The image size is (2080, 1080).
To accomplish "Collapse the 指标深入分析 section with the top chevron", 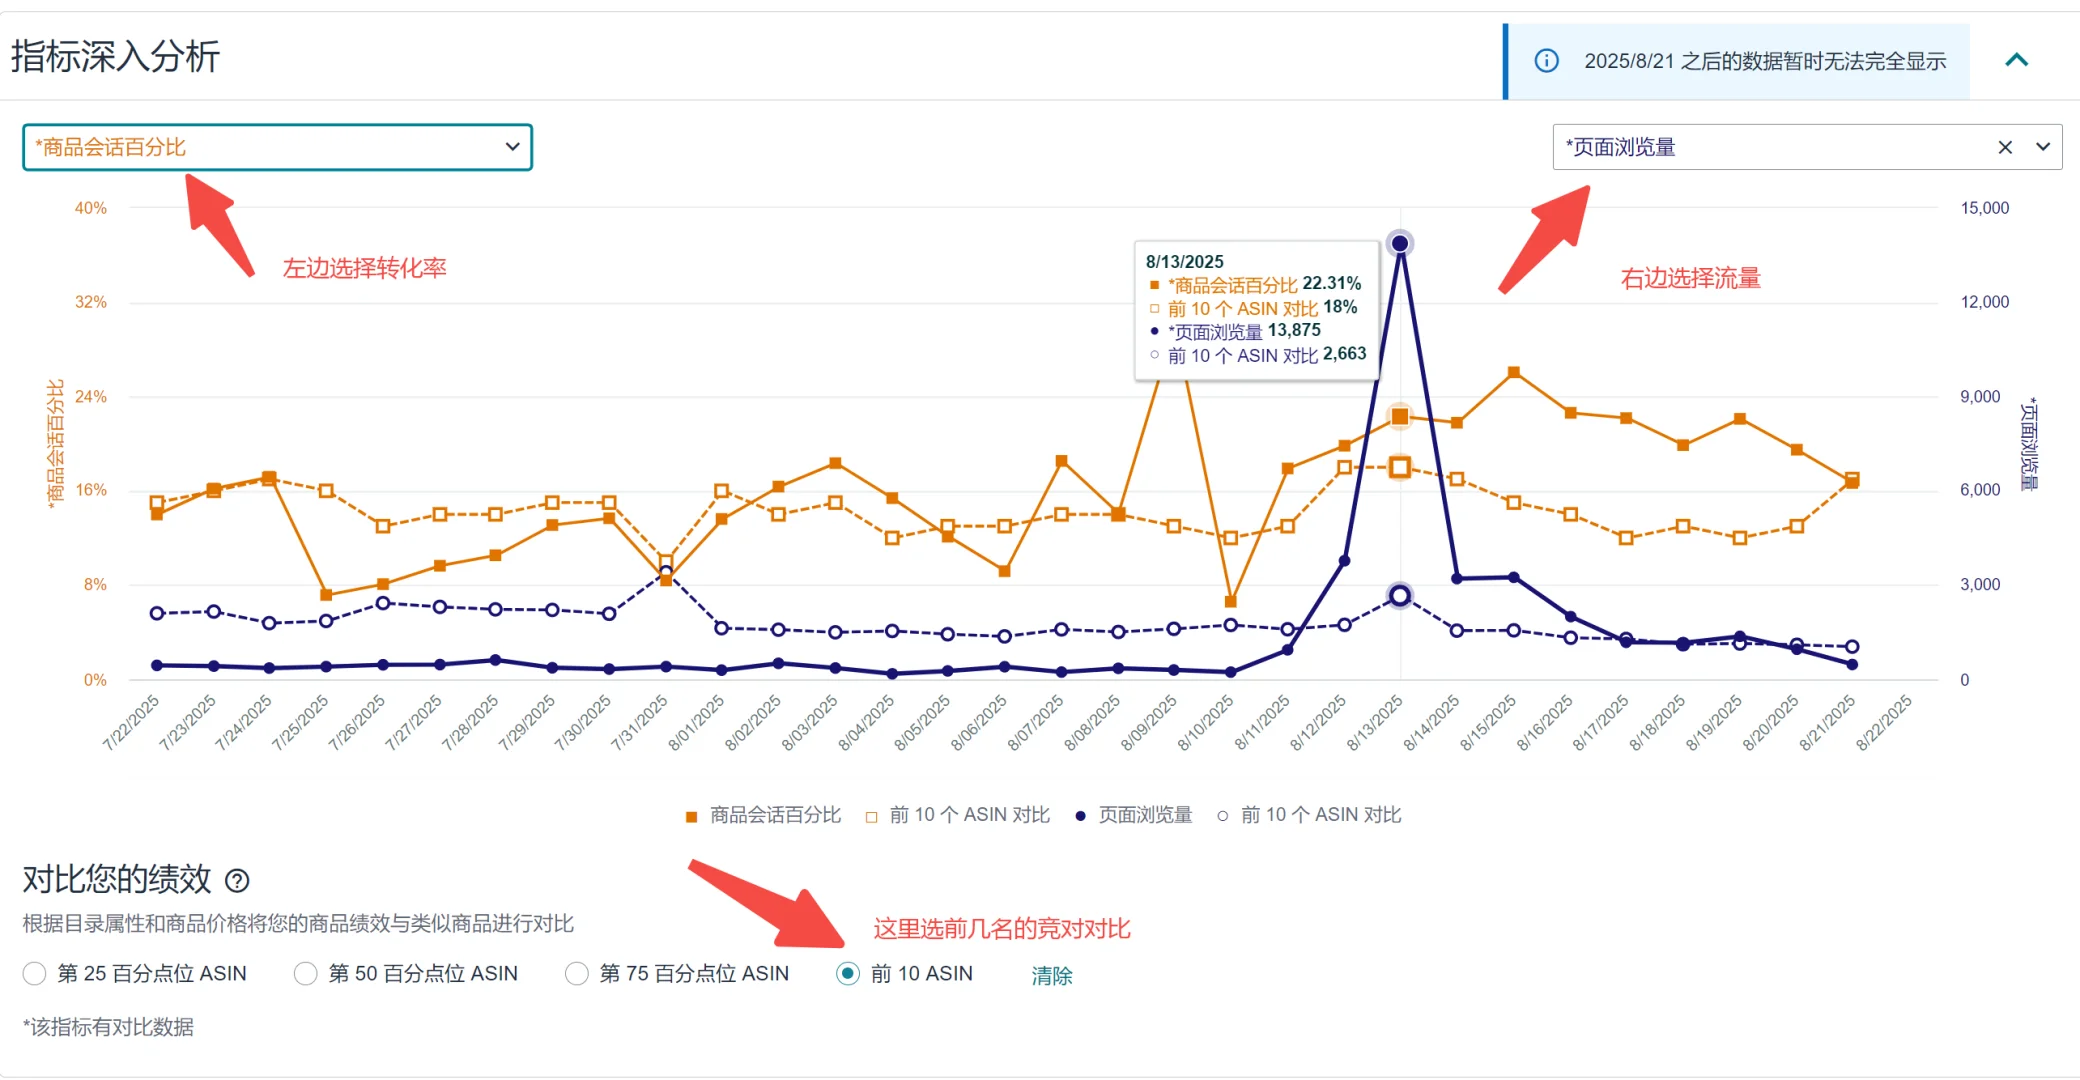I will [x=2016, y=60].
